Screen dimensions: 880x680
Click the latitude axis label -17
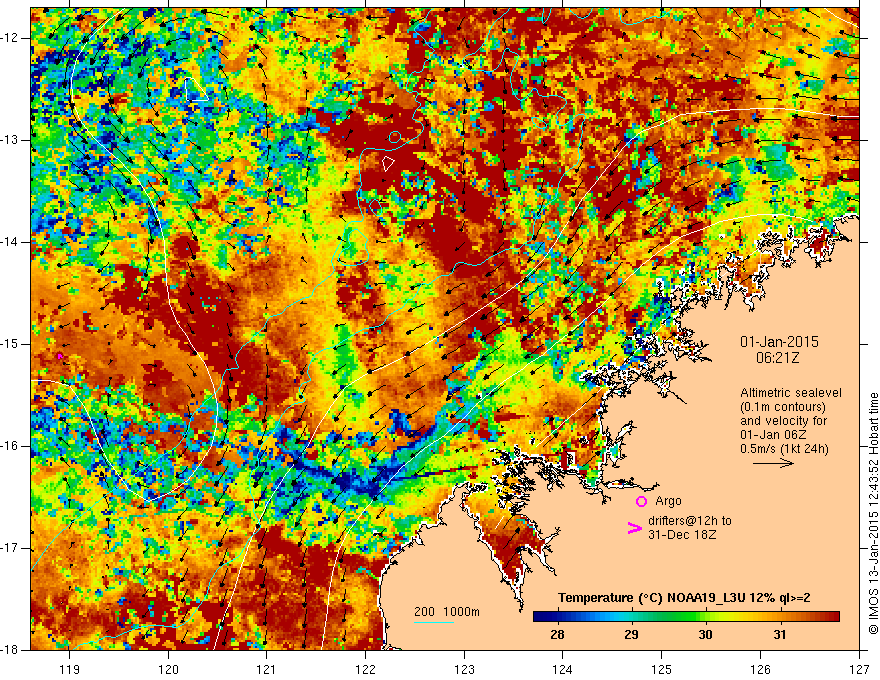[x=10, y=548]
